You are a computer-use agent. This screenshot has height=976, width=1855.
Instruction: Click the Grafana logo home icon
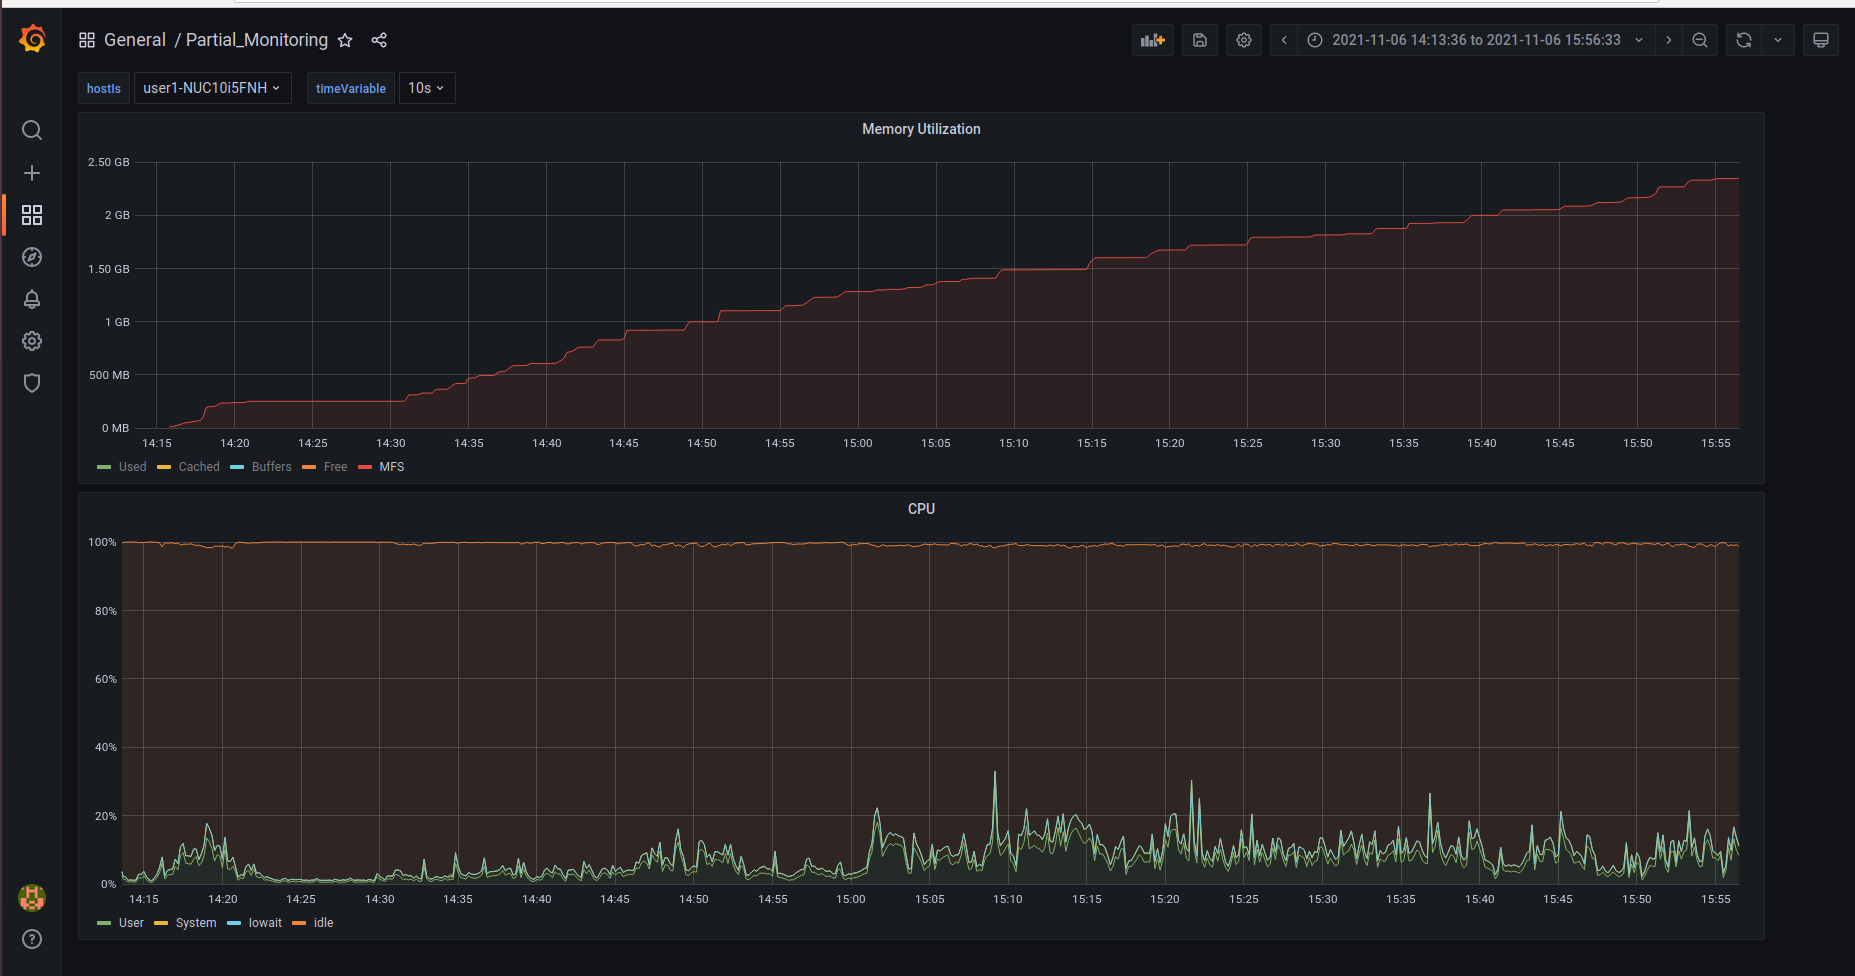coord(32,39)
